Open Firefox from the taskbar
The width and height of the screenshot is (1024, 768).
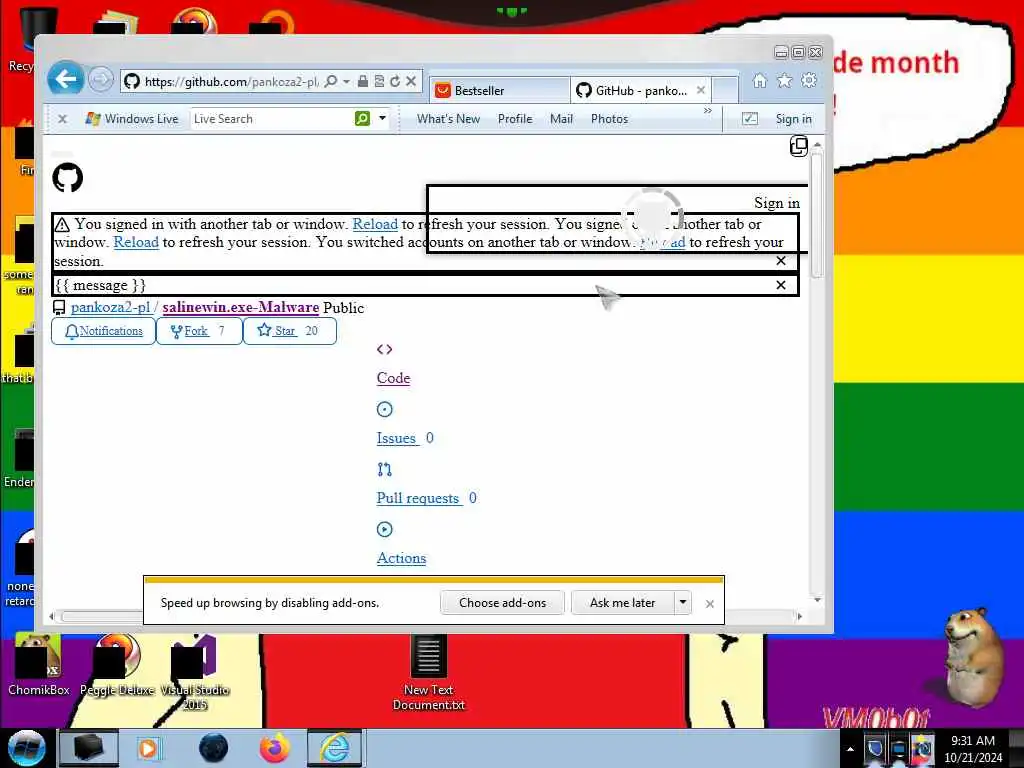tap(275, 748)
